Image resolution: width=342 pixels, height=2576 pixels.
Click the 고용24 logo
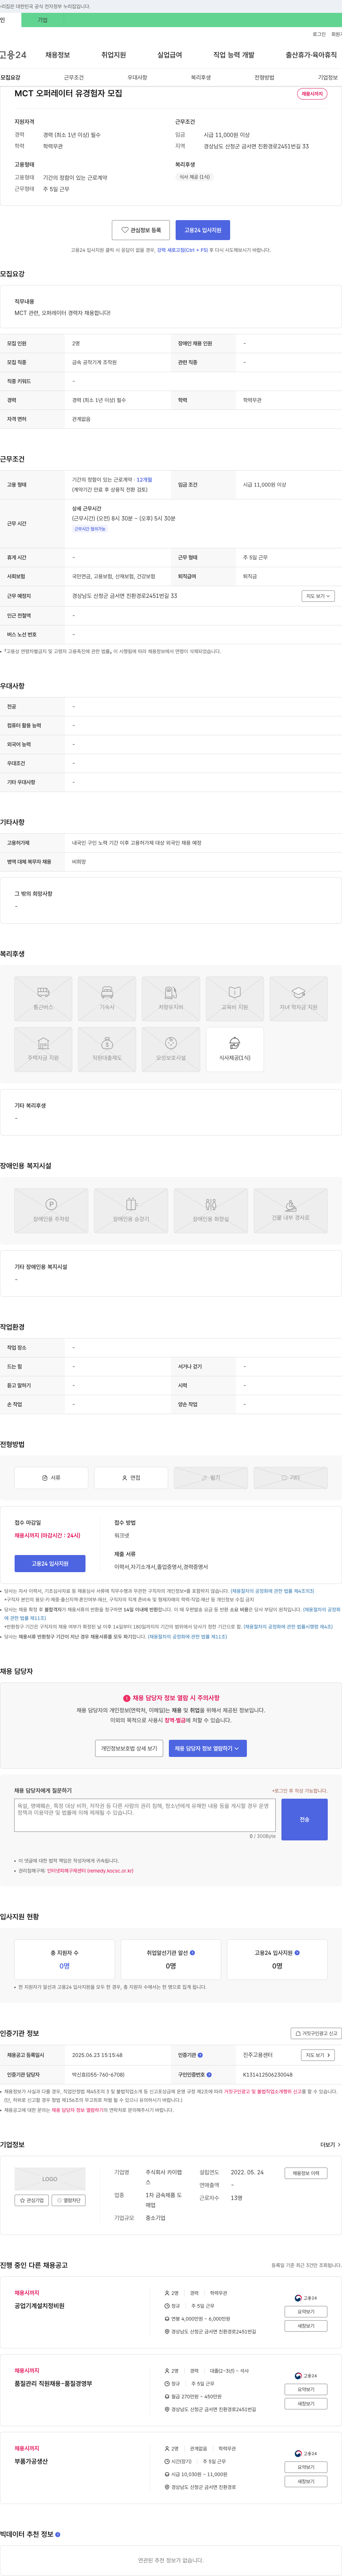[13, 55]
